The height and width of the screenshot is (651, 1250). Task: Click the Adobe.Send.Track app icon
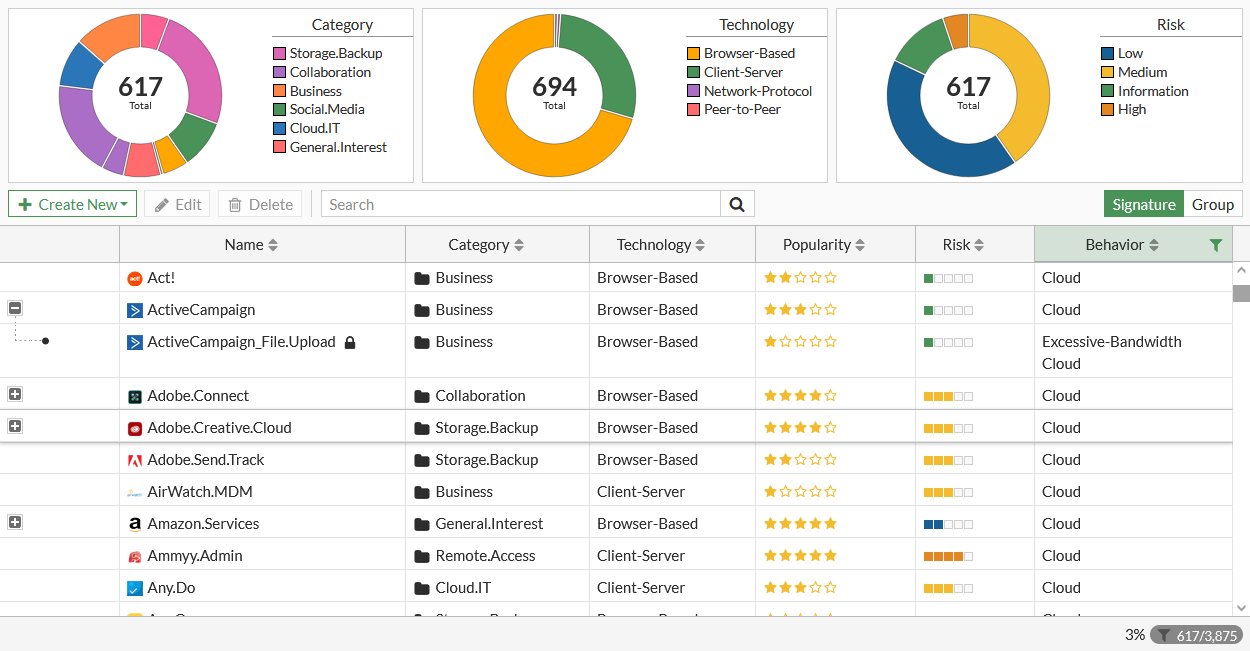pyautogui.click(x=135, y=460)
